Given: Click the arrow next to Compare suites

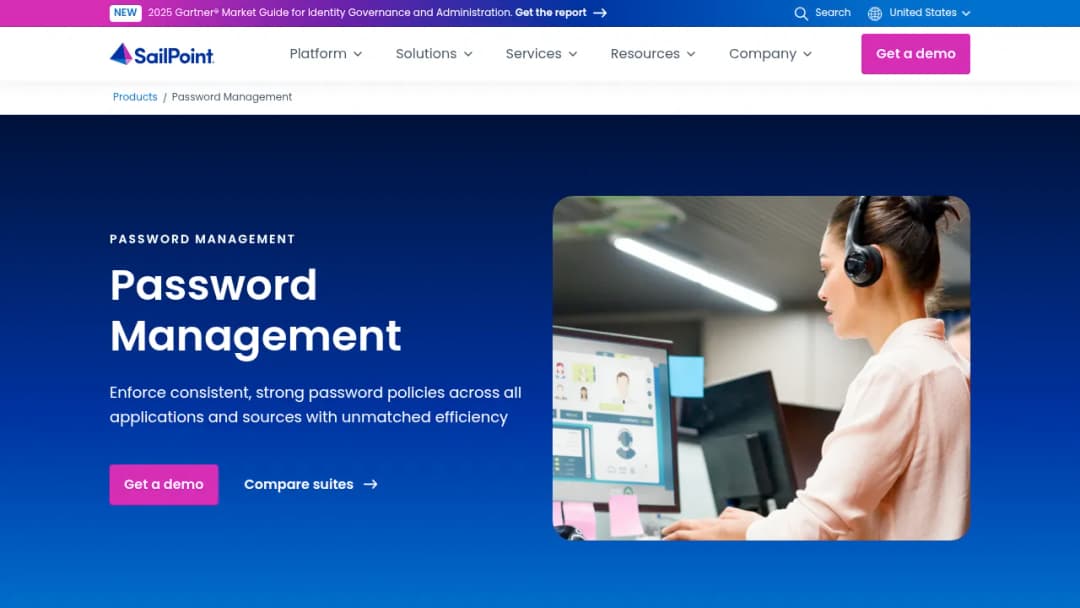Looking at the screenshot, I should 371,484.
